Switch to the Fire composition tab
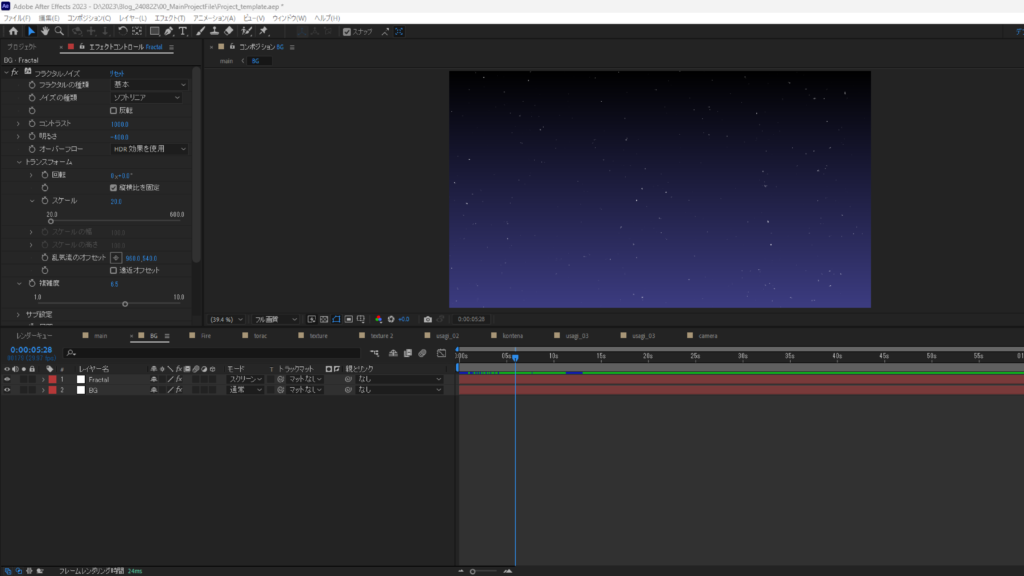The height and width of the screenshot is (576, 1024). 205,336
